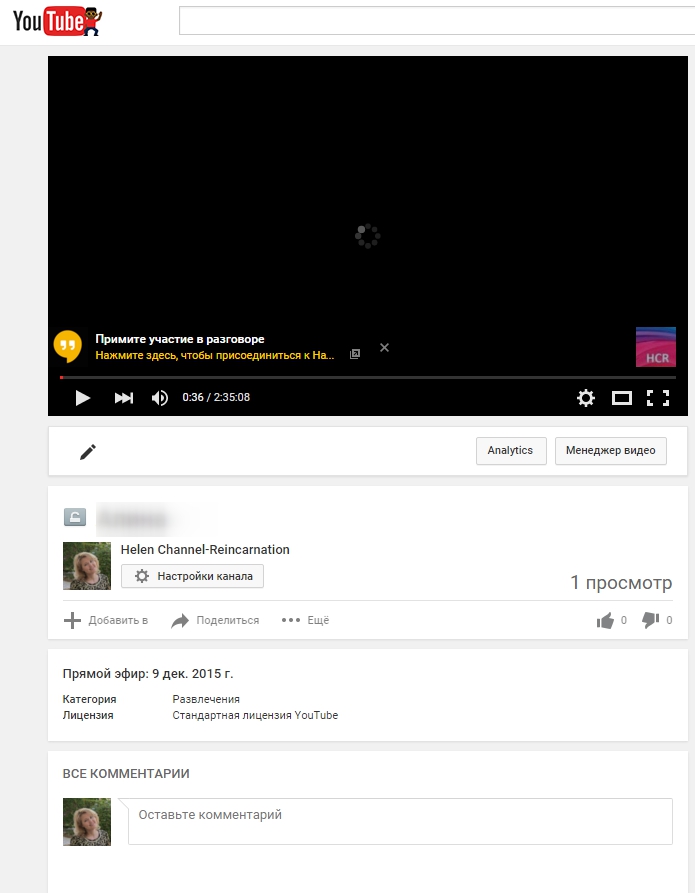Click the Настройки канала button
Viewport: 695px width, 893px height.
193,576
